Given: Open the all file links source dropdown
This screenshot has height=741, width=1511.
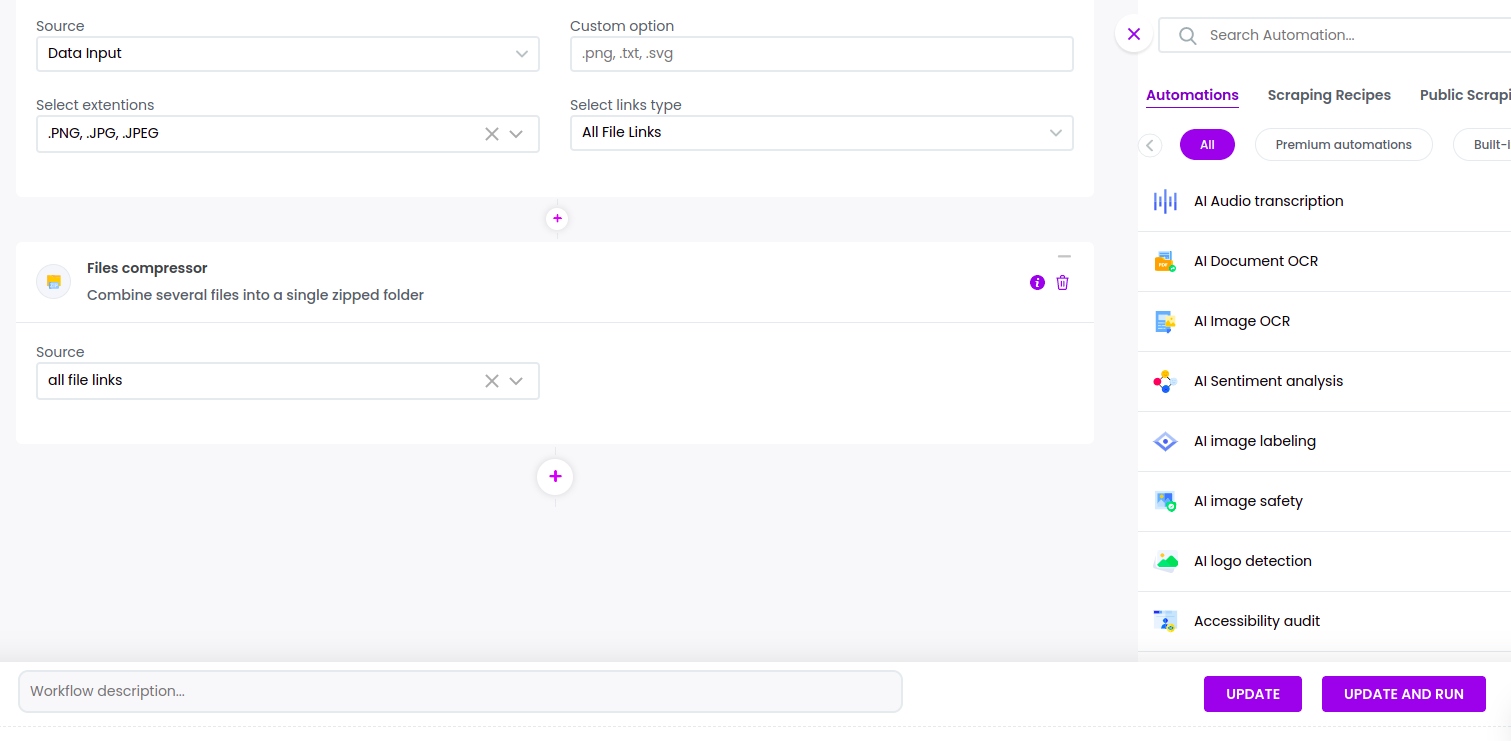Looking at the screenshot, I should (x=516, y=381).
